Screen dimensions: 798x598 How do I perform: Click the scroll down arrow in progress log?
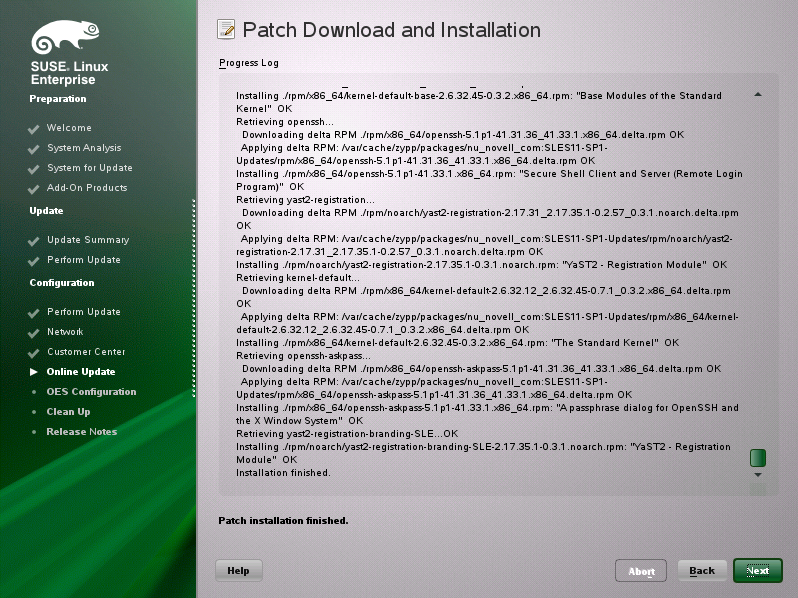758,474
